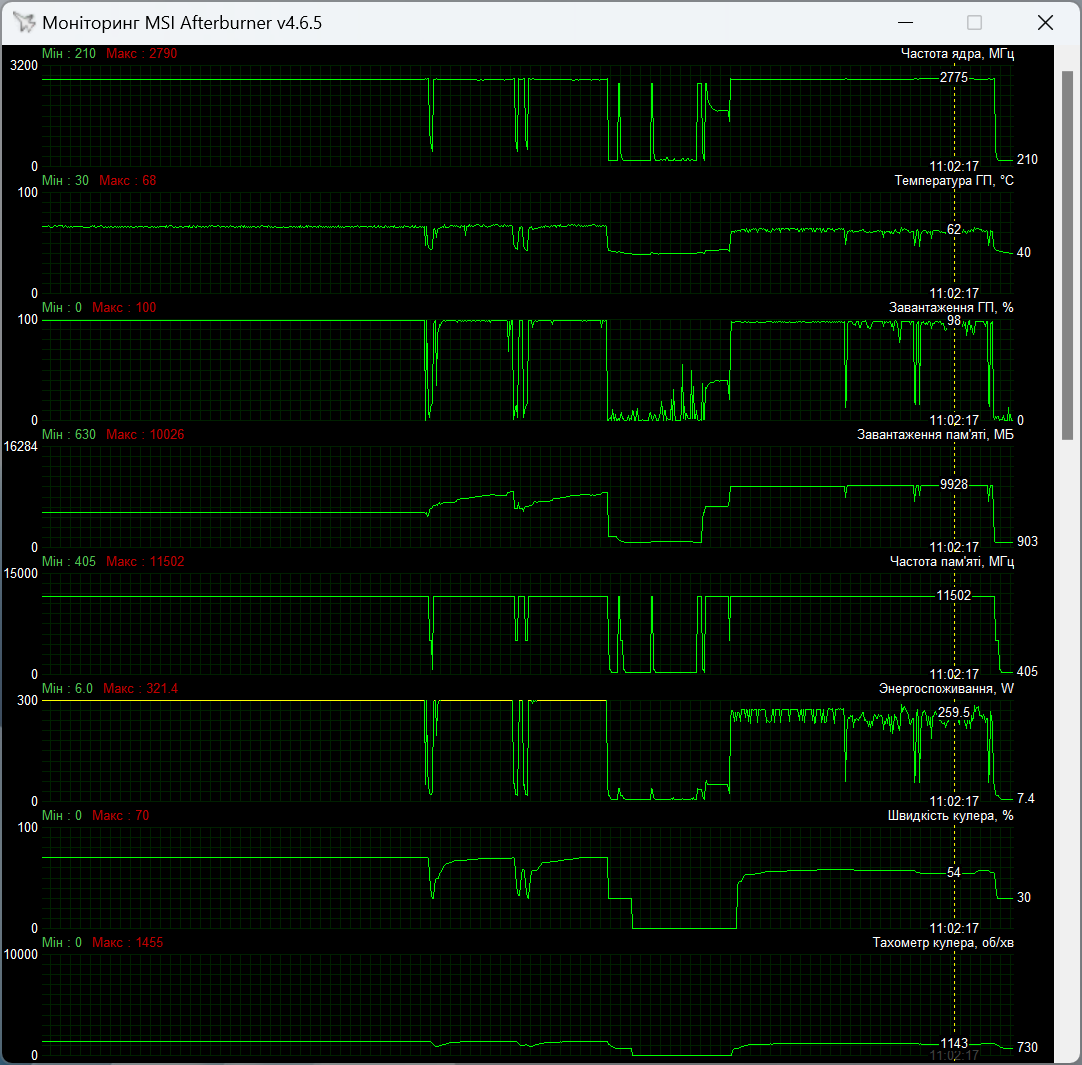1082x1065 pixels.
Task: Click 'Макс : 321.4' on power graph
Action: pos(140,689)
